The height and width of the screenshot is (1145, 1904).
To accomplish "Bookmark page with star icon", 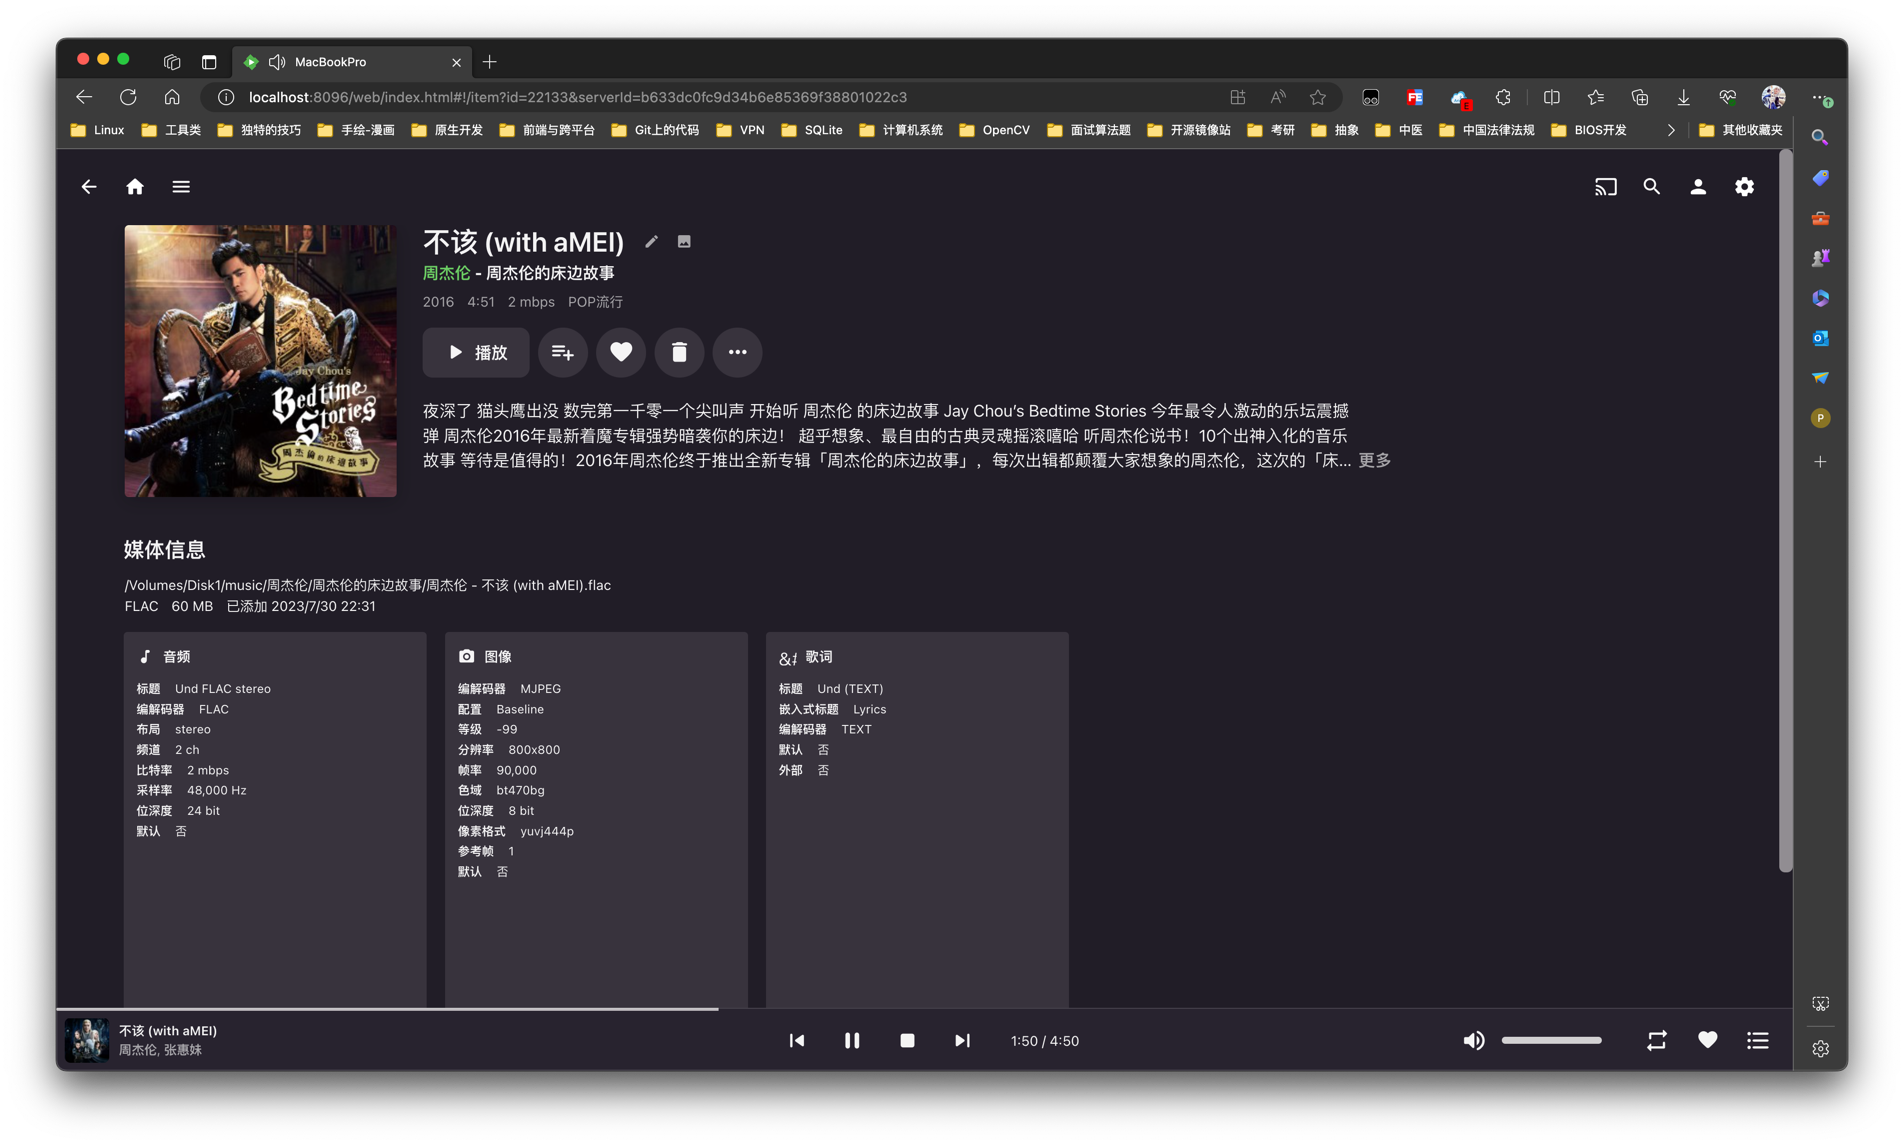I will [1318, 97].
